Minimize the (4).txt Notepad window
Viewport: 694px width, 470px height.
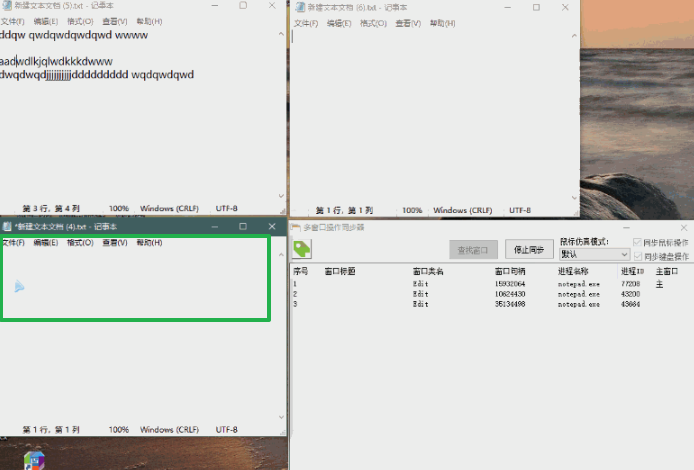pyautogui.click(x=215, y=227)
